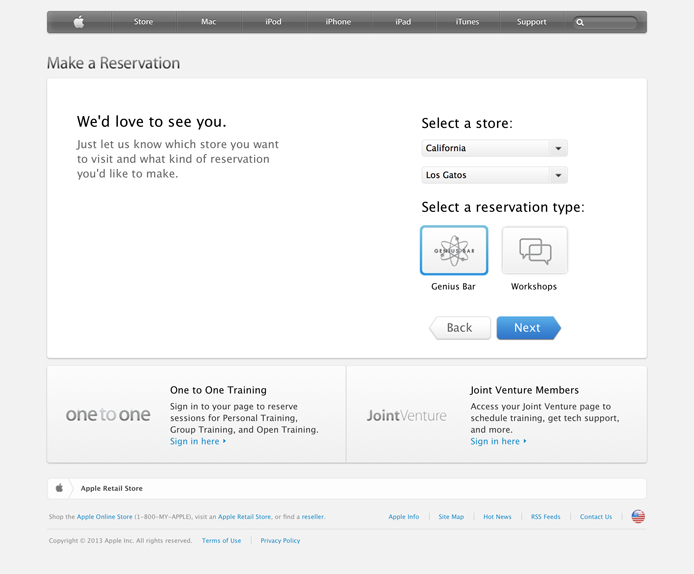Go to the Support menu item

[531, 22]
